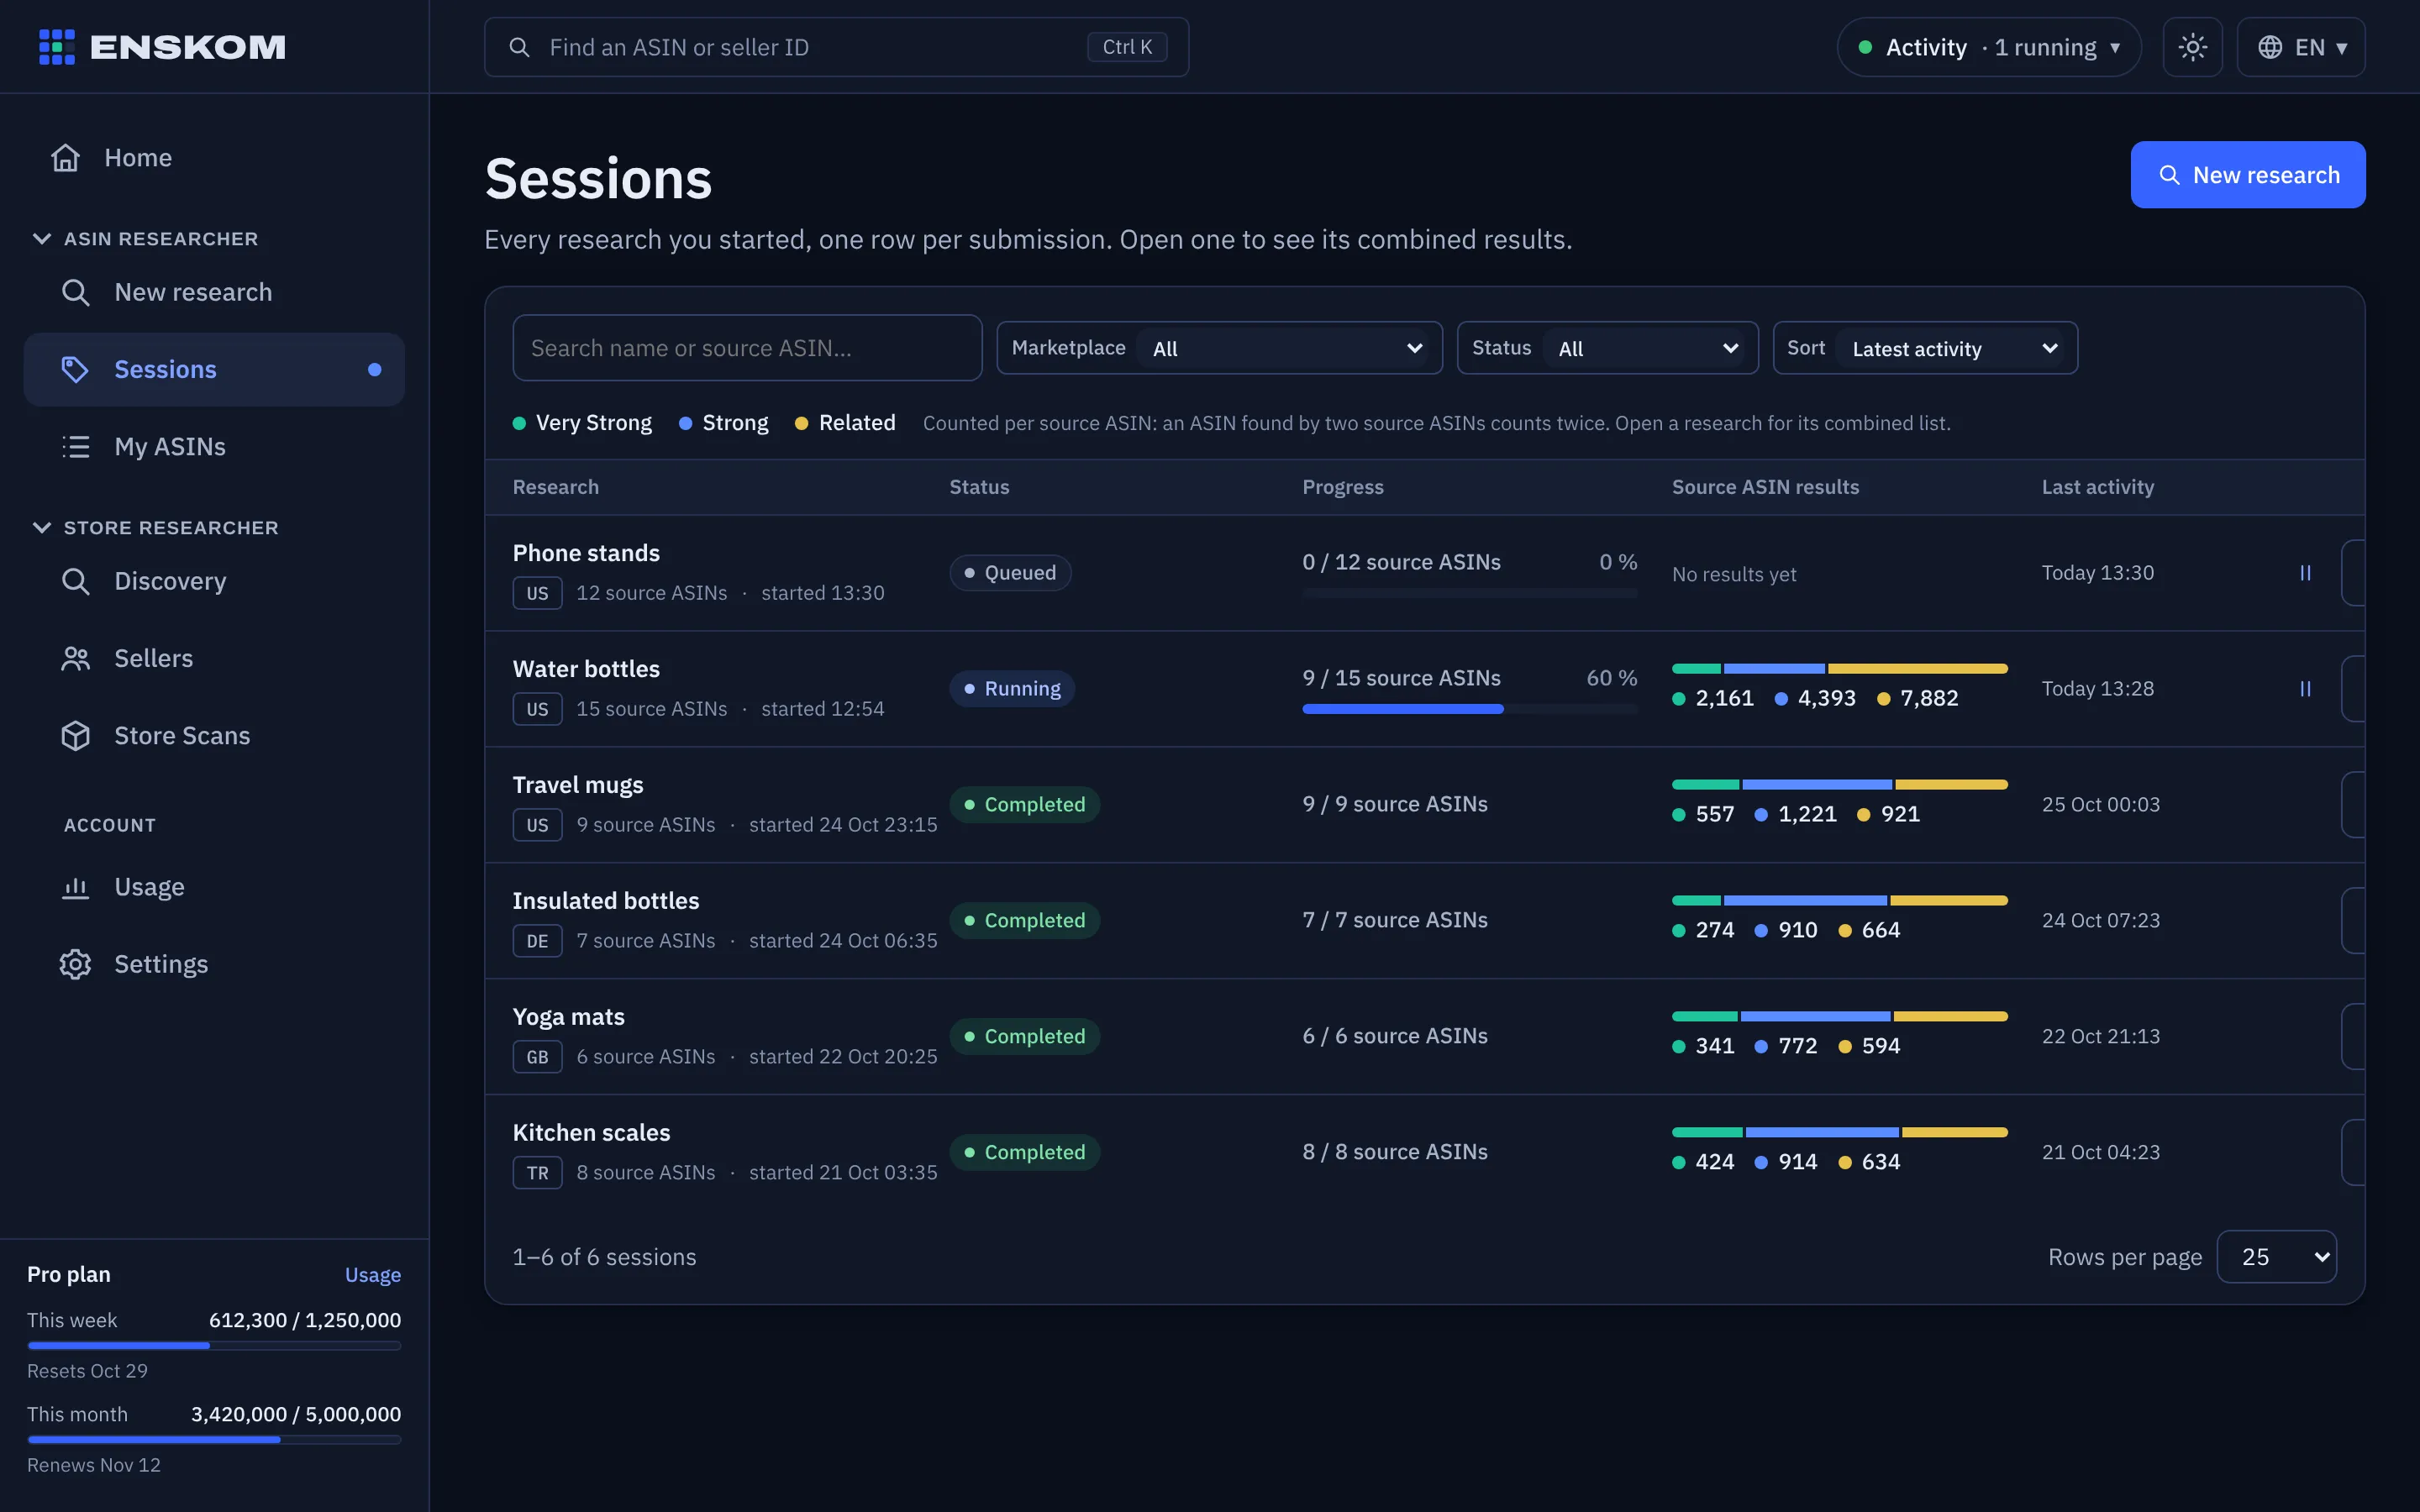Click the Queued status badge
Screen dimensions: 2420x1512
[x=1009, y=573]
